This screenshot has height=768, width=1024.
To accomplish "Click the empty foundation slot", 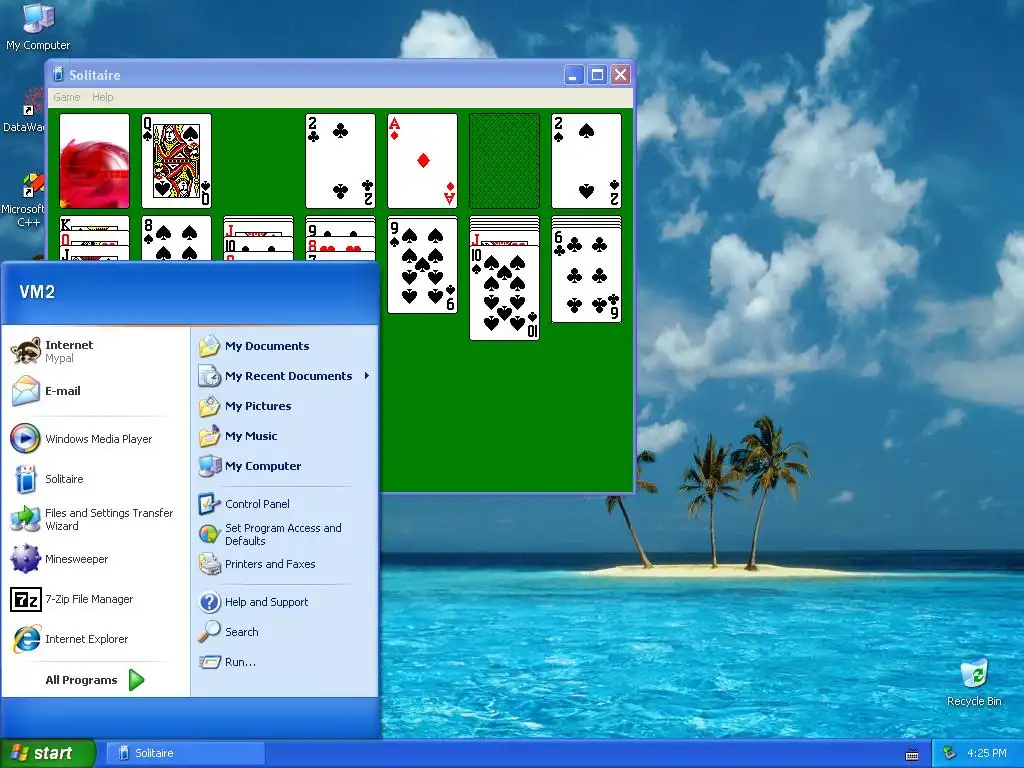I will tap(504, 161).
